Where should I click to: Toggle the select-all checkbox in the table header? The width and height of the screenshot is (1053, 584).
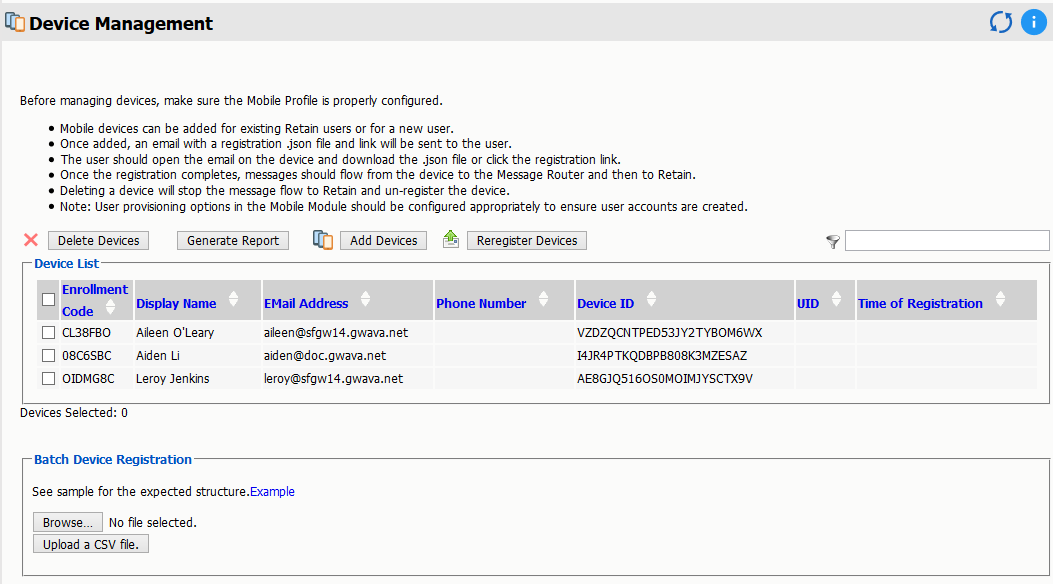tap(47, 299)
